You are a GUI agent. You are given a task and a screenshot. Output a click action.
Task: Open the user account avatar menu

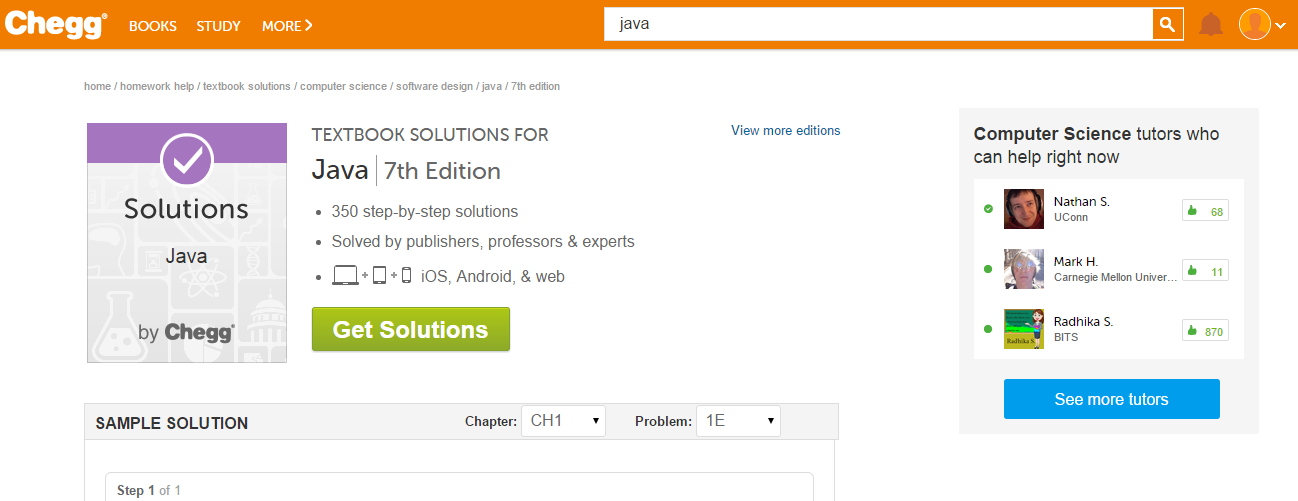point(1261,25)
